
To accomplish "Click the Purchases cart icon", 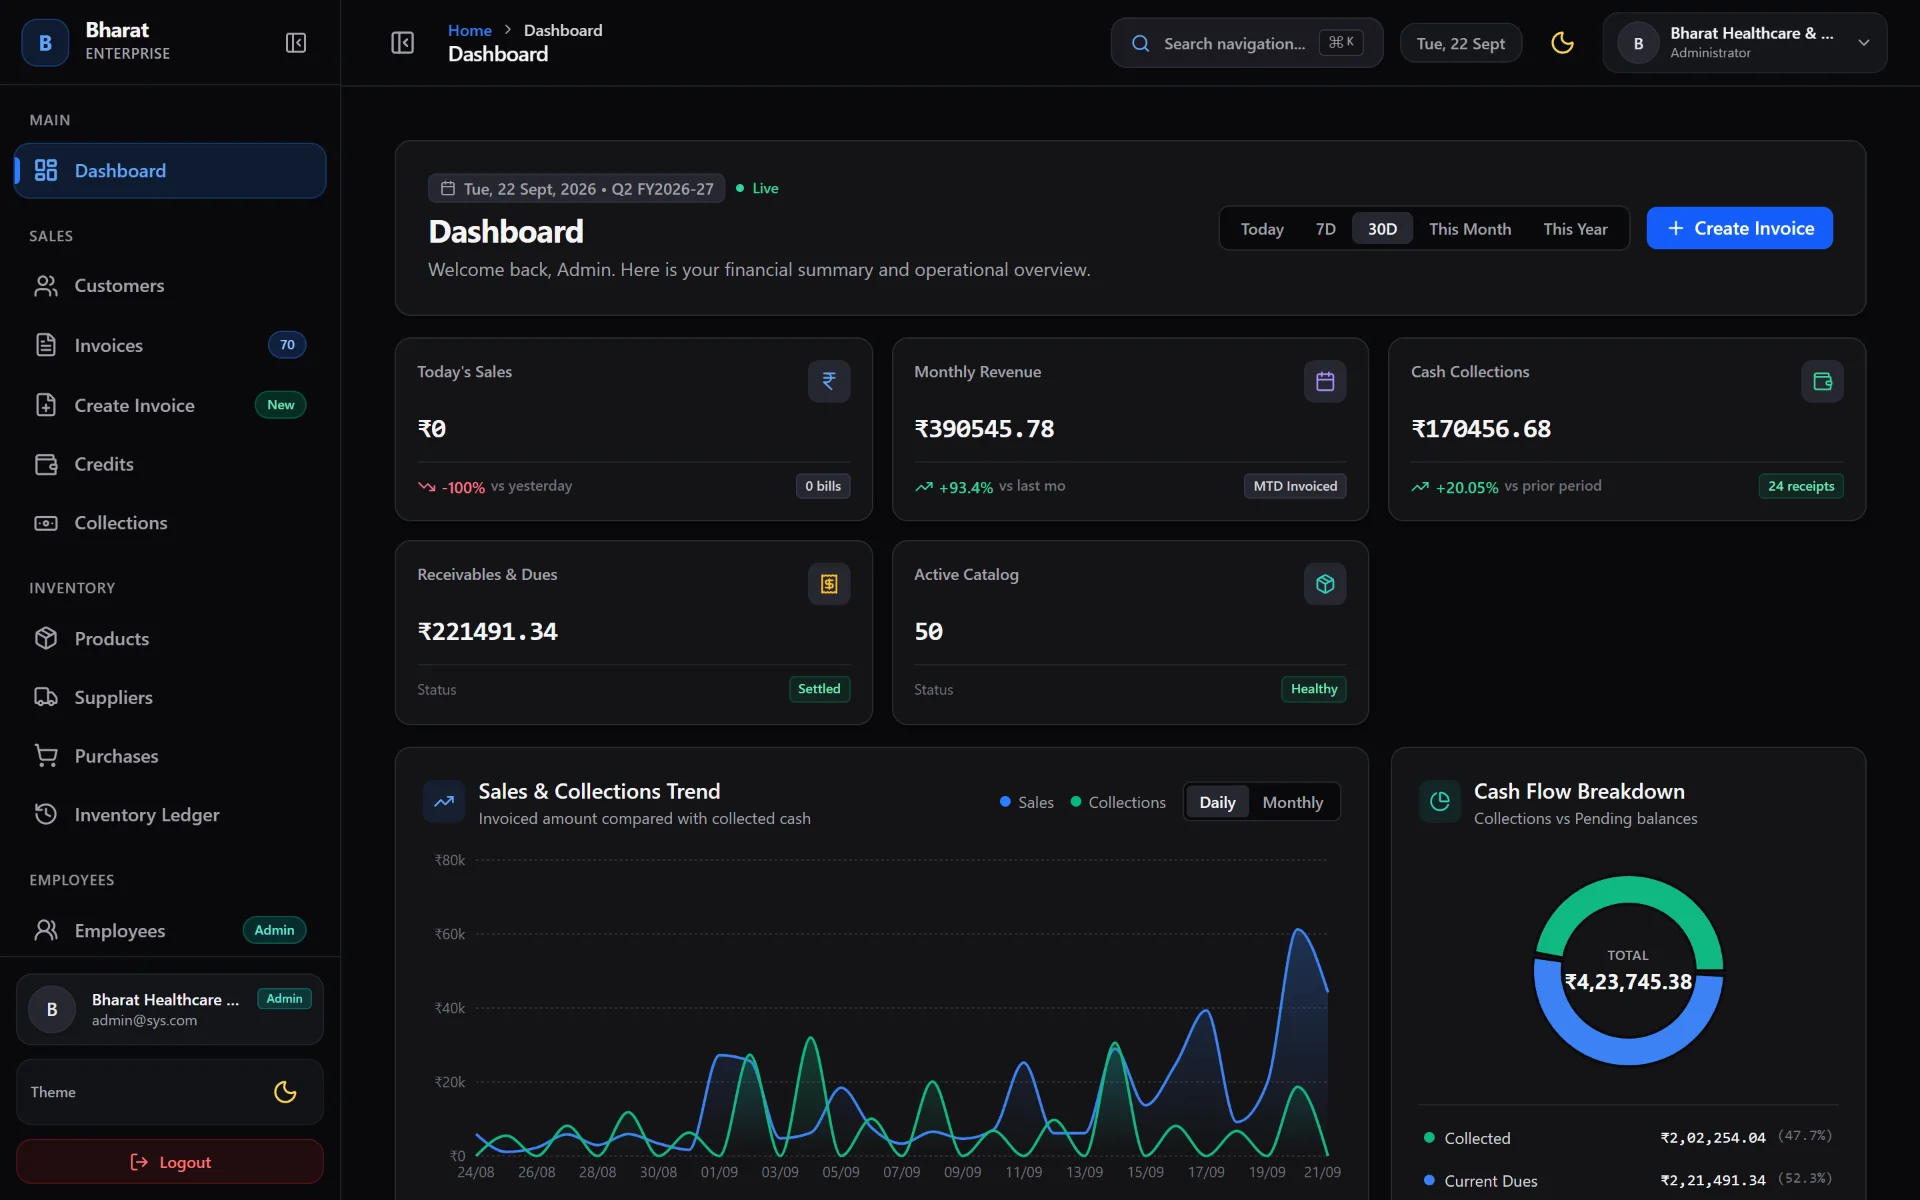I will coord(46,756).
